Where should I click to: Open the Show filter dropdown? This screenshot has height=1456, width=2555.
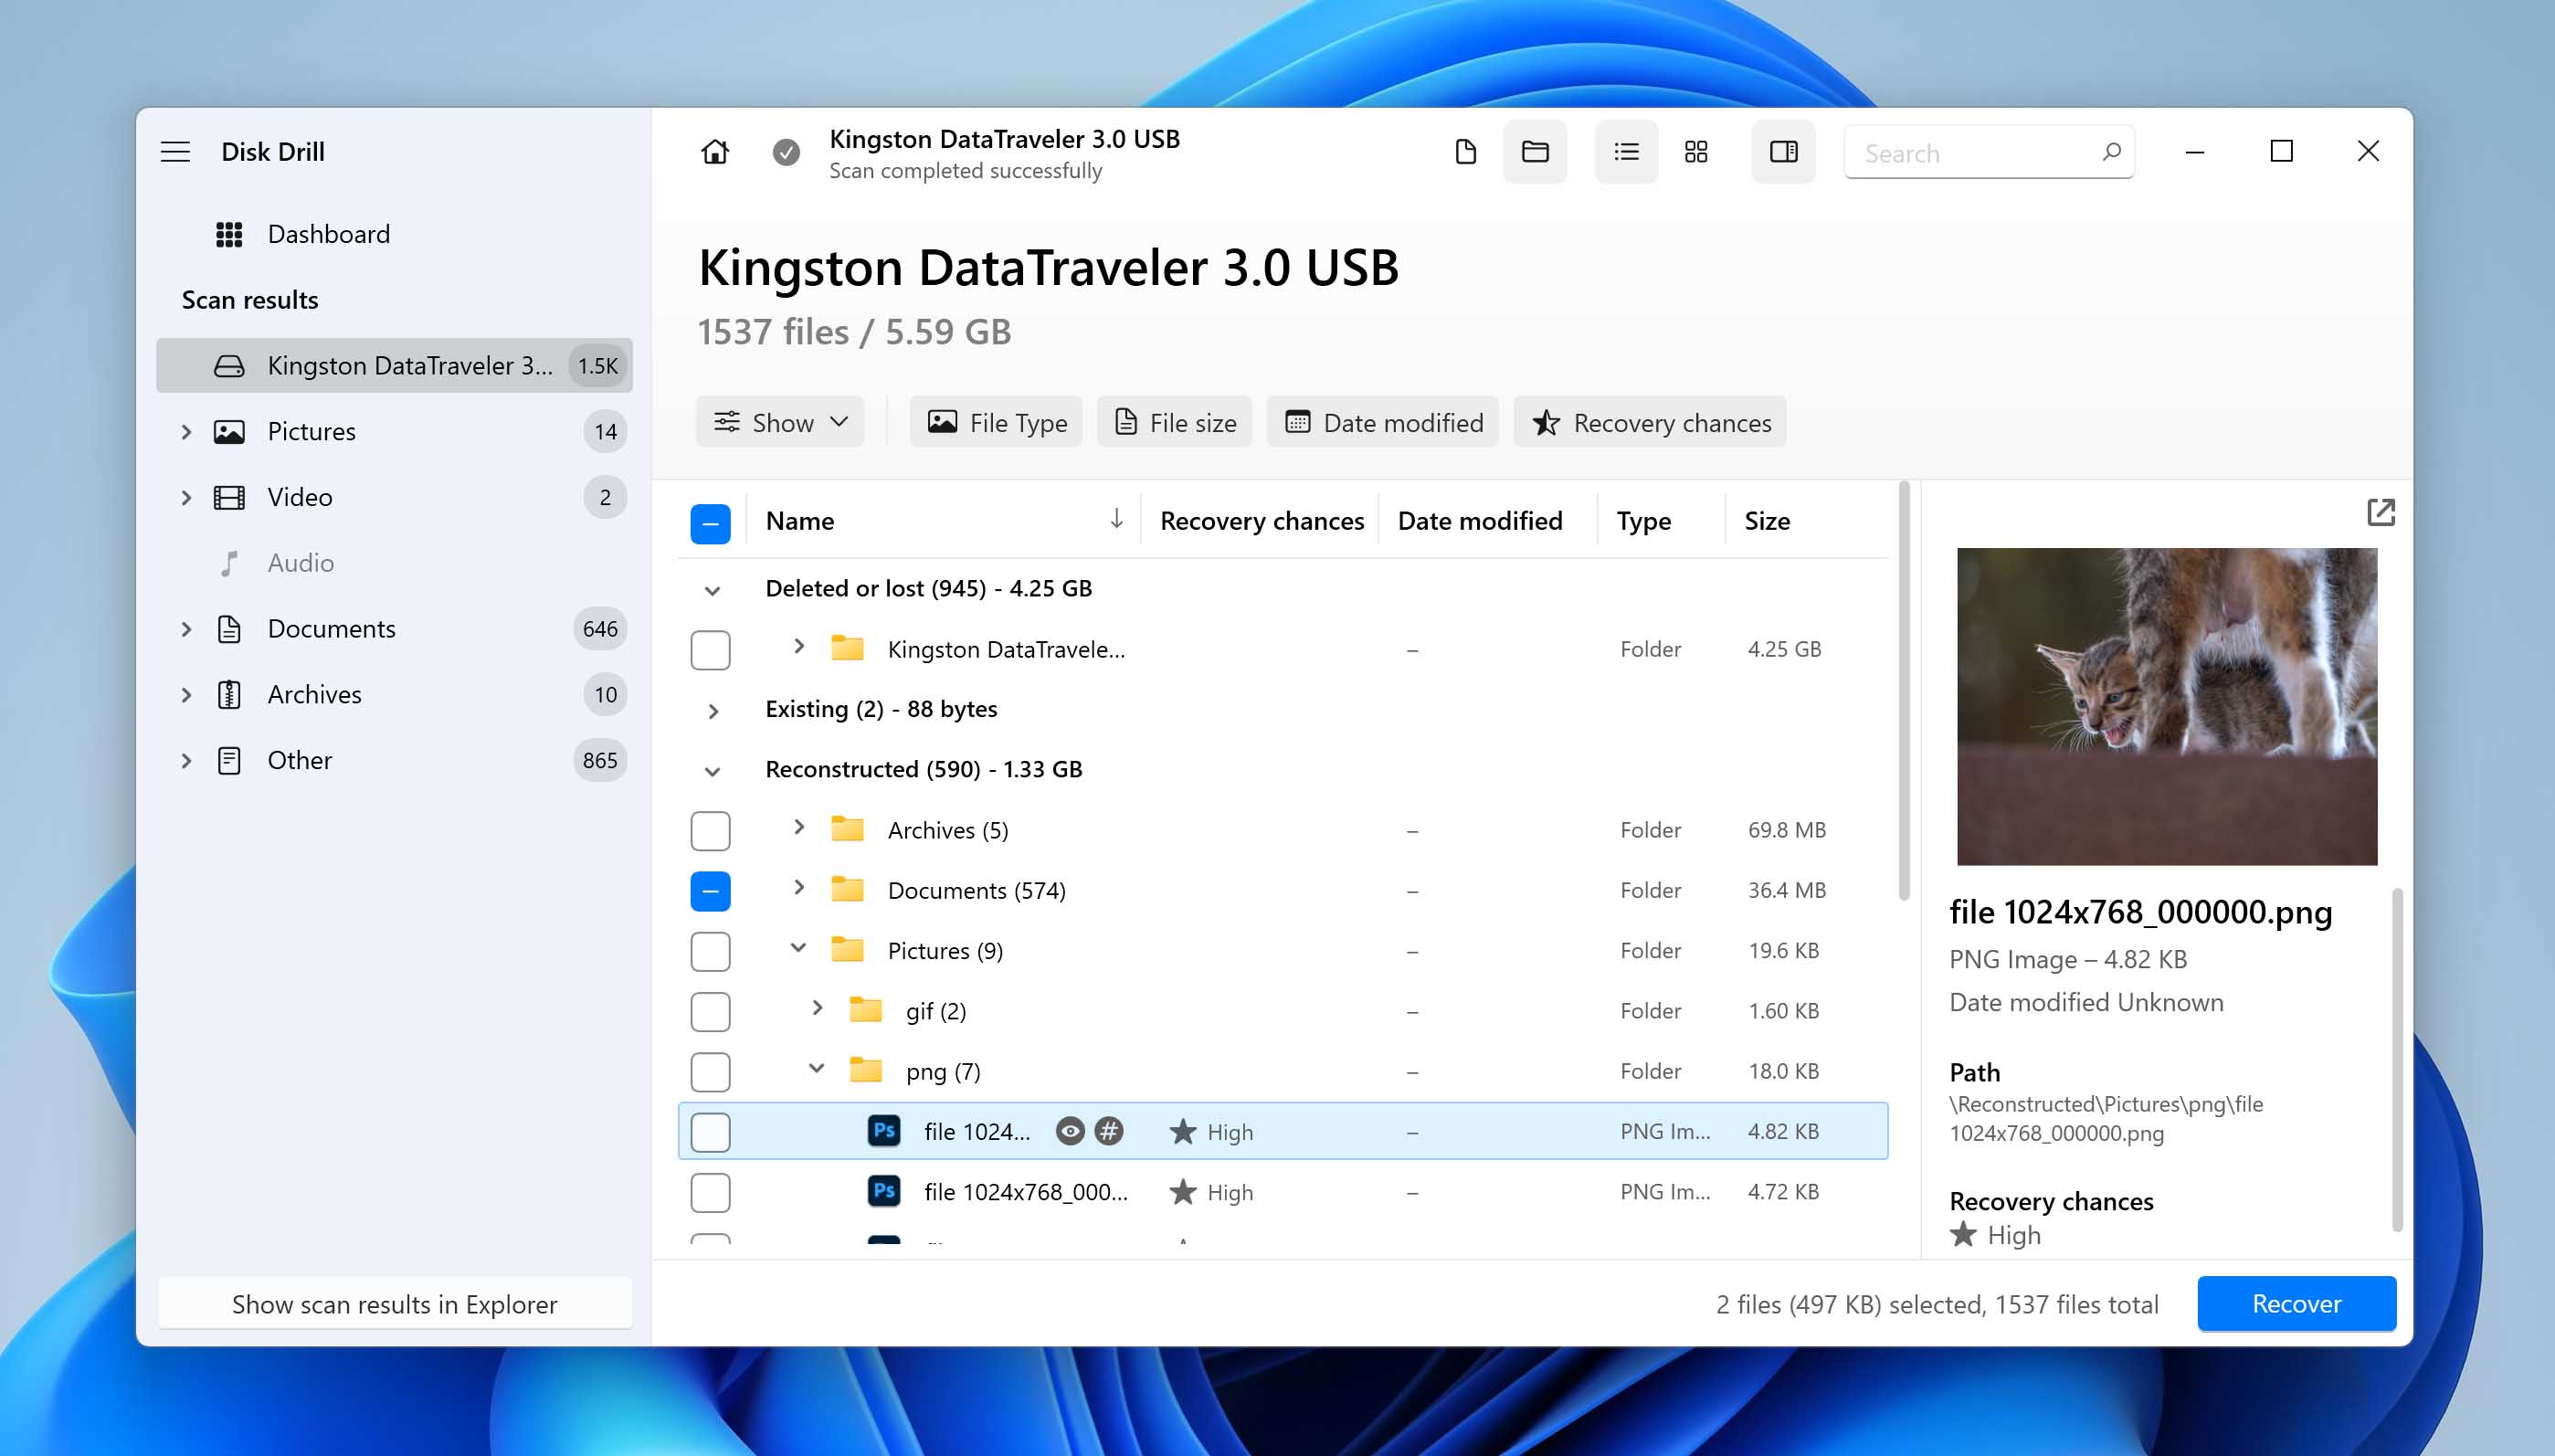click(x=780, y=422)
